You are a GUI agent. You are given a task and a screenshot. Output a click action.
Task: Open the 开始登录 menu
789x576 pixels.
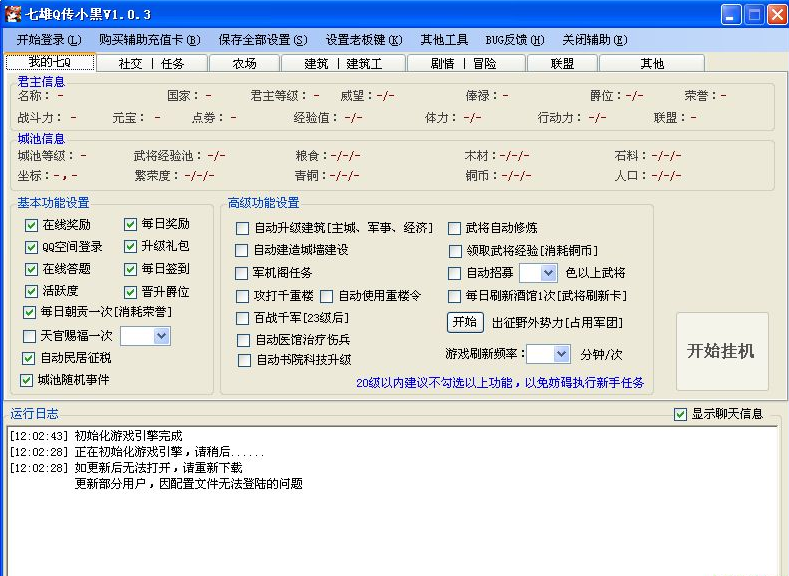pos(49,40)
